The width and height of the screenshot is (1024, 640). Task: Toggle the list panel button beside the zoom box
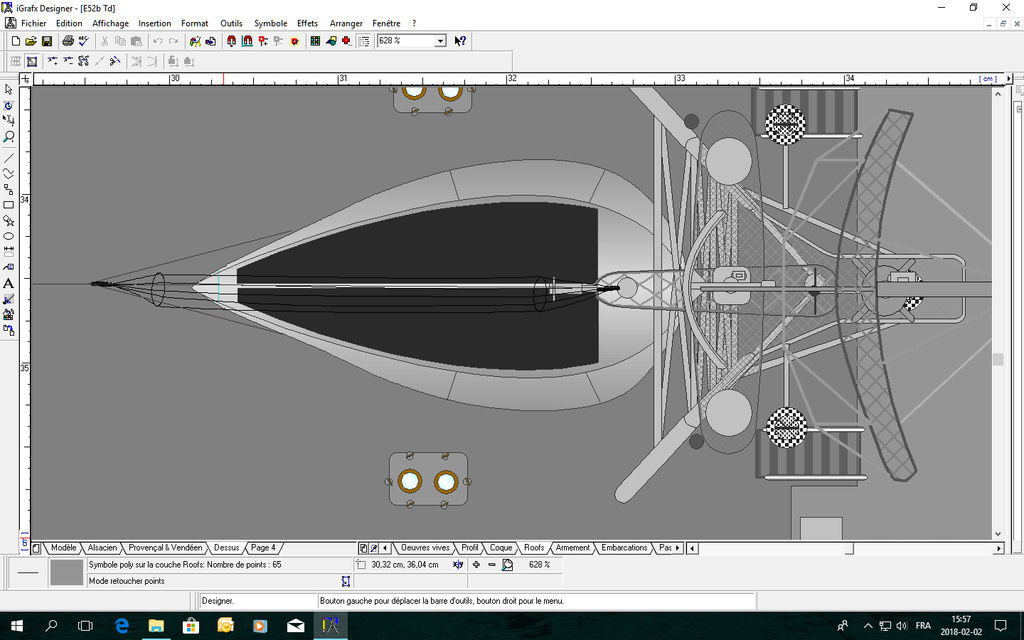pyautogui.click(x=364, y=41)
